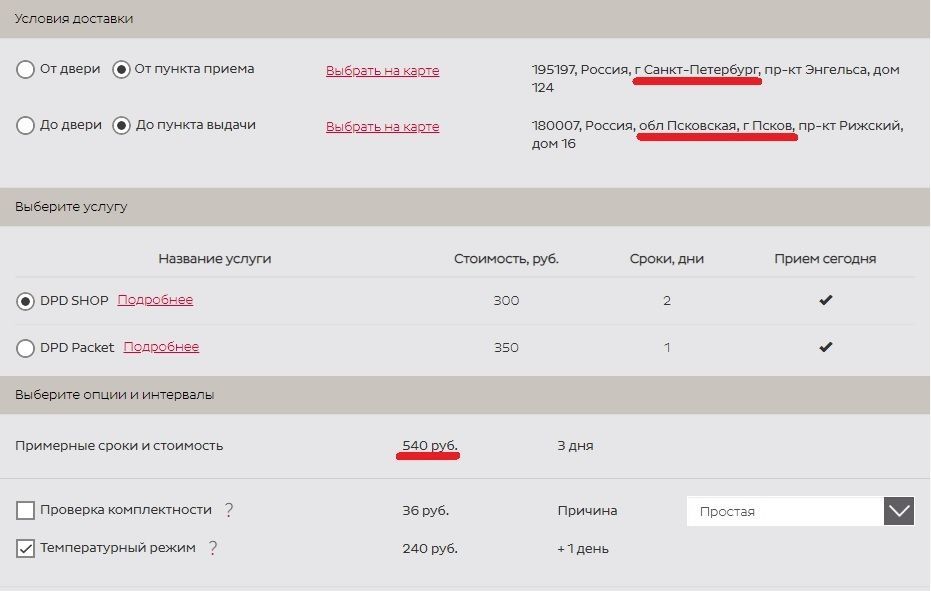Open Выбрать на карте for Псков delivery address
The width and height of the screenshot is (931, 591).
tap(382, 127)
